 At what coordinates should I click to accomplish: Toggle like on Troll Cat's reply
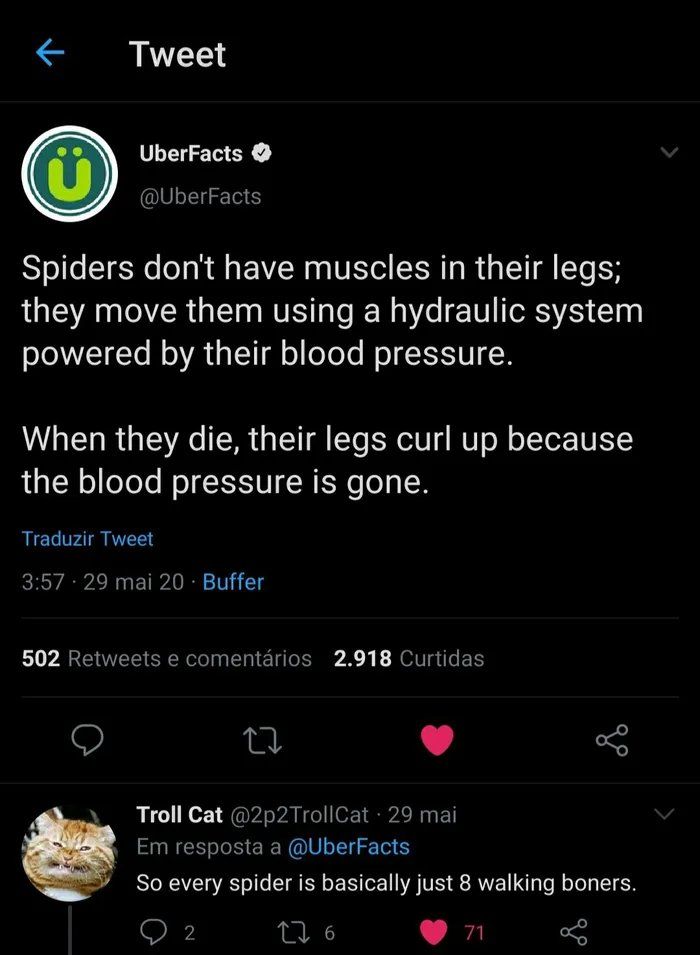(433, 933)
